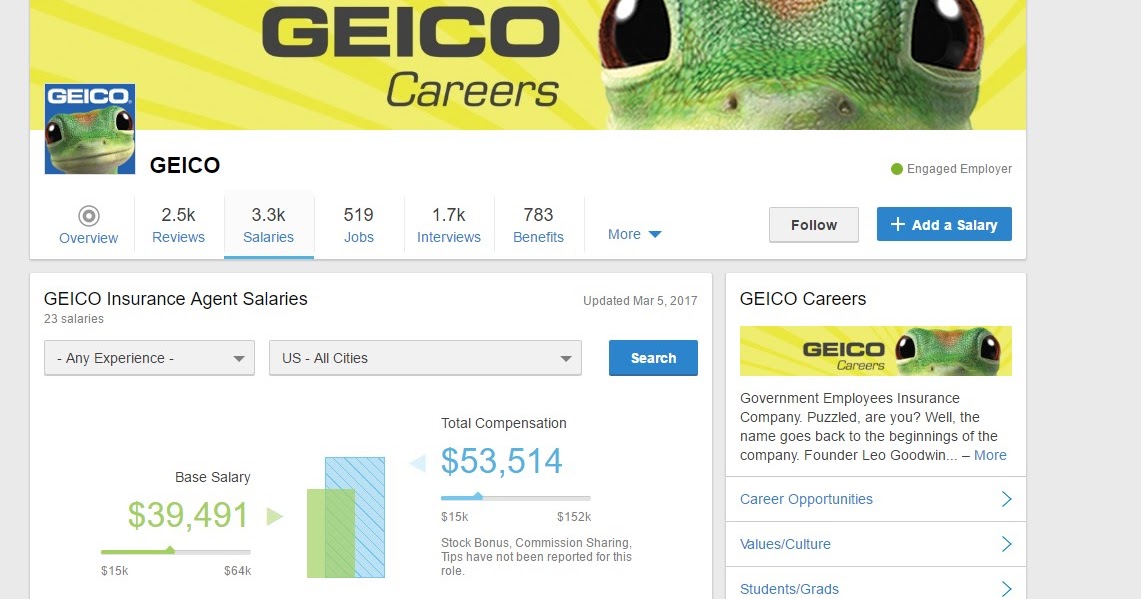Open the US - All Cities dropdown
This screenshot has width=1141, height=599.
point(424,357)
